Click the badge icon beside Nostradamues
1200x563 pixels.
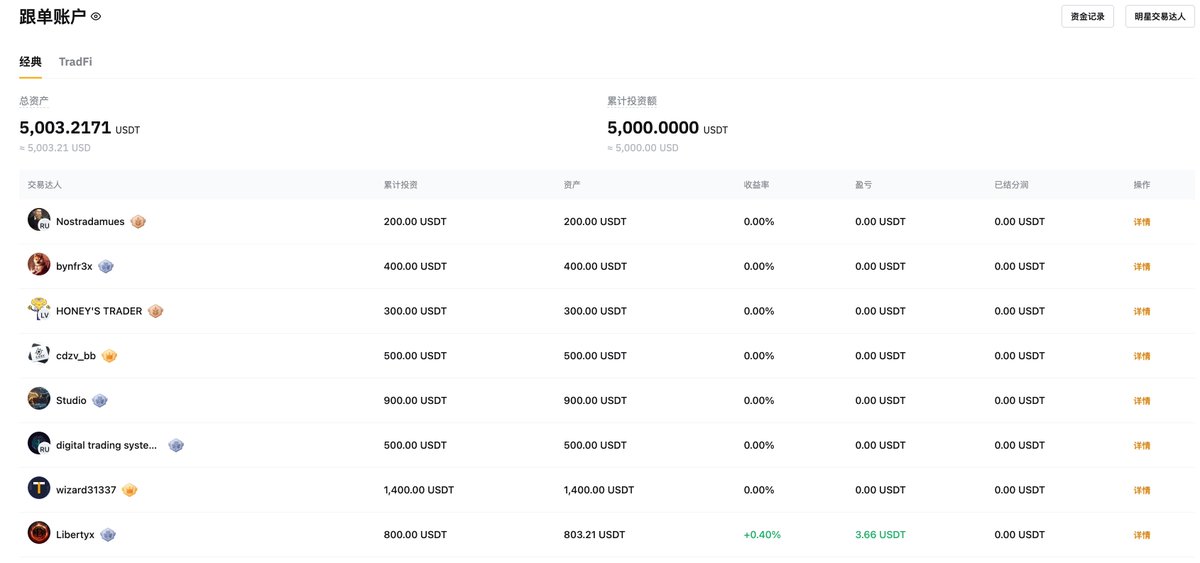138,221
